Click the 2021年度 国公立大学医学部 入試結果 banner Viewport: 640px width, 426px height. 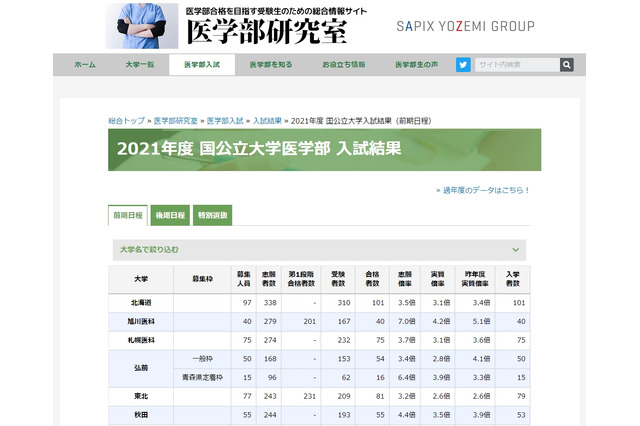click(324, 150)
